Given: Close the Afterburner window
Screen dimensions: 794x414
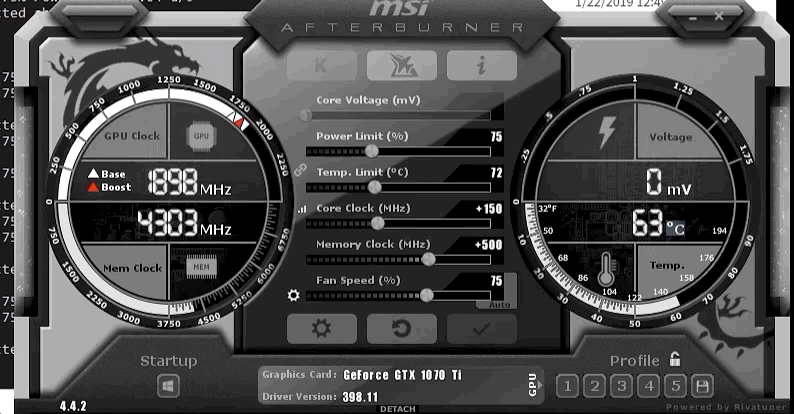Looking at the screenshot, I should (x=719, y=16).
